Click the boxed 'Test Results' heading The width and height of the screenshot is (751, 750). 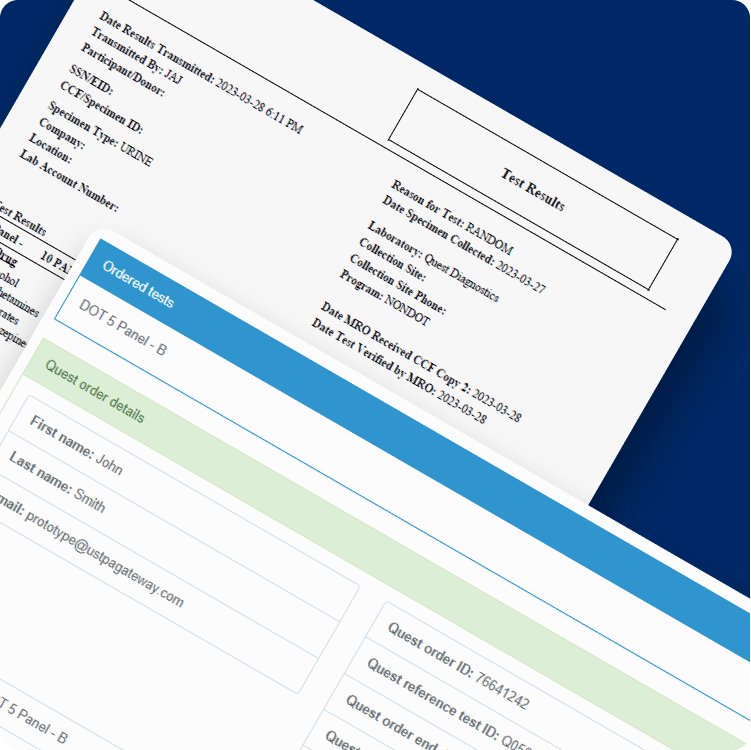pos(533,189)
